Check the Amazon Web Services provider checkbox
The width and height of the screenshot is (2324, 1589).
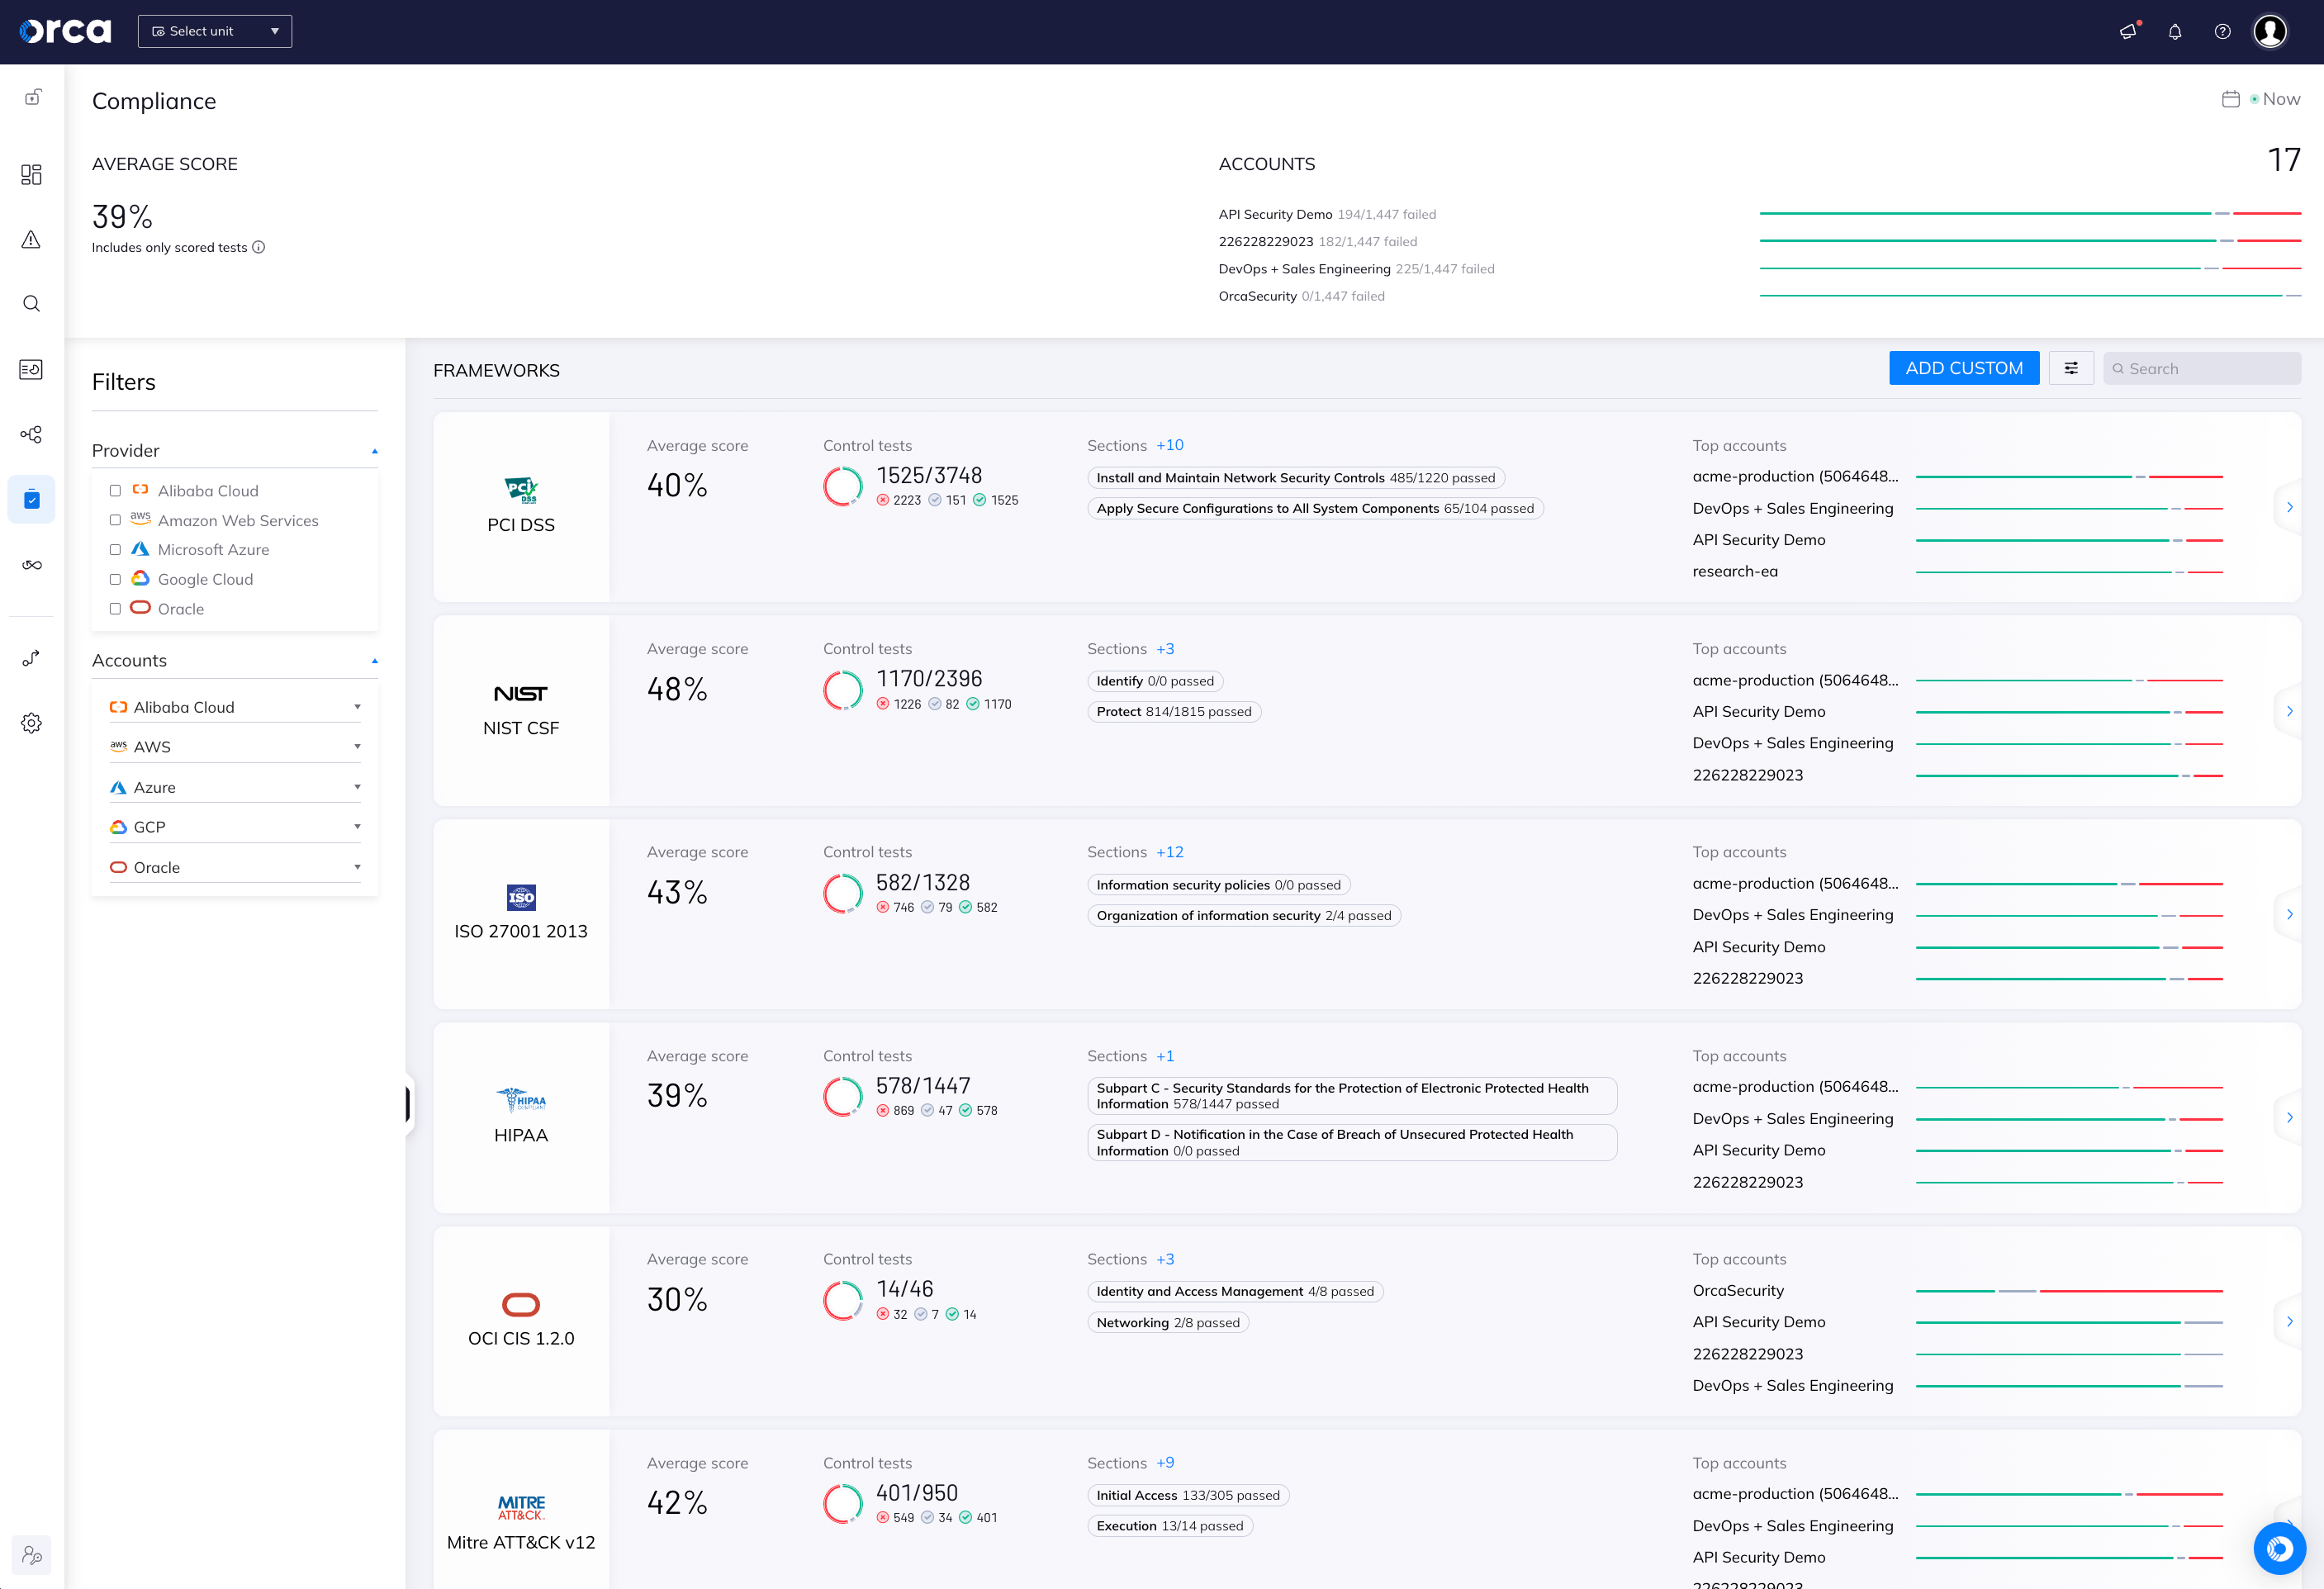pos(115,520)
